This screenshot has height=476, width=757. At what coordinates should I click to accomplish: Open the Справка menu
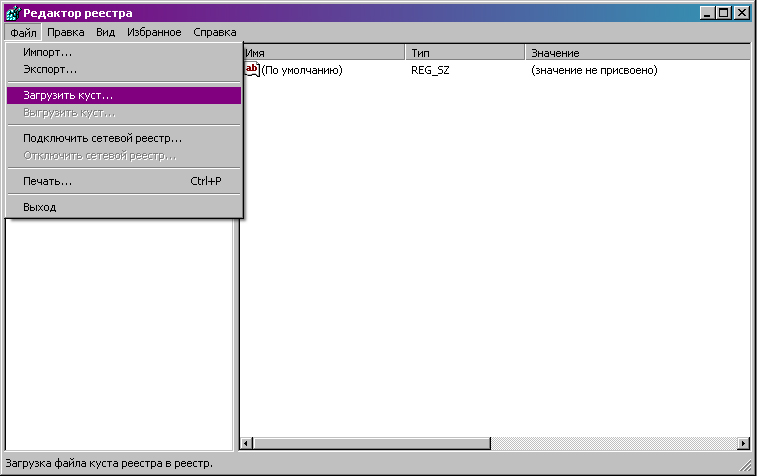click(x=214, y=32)
